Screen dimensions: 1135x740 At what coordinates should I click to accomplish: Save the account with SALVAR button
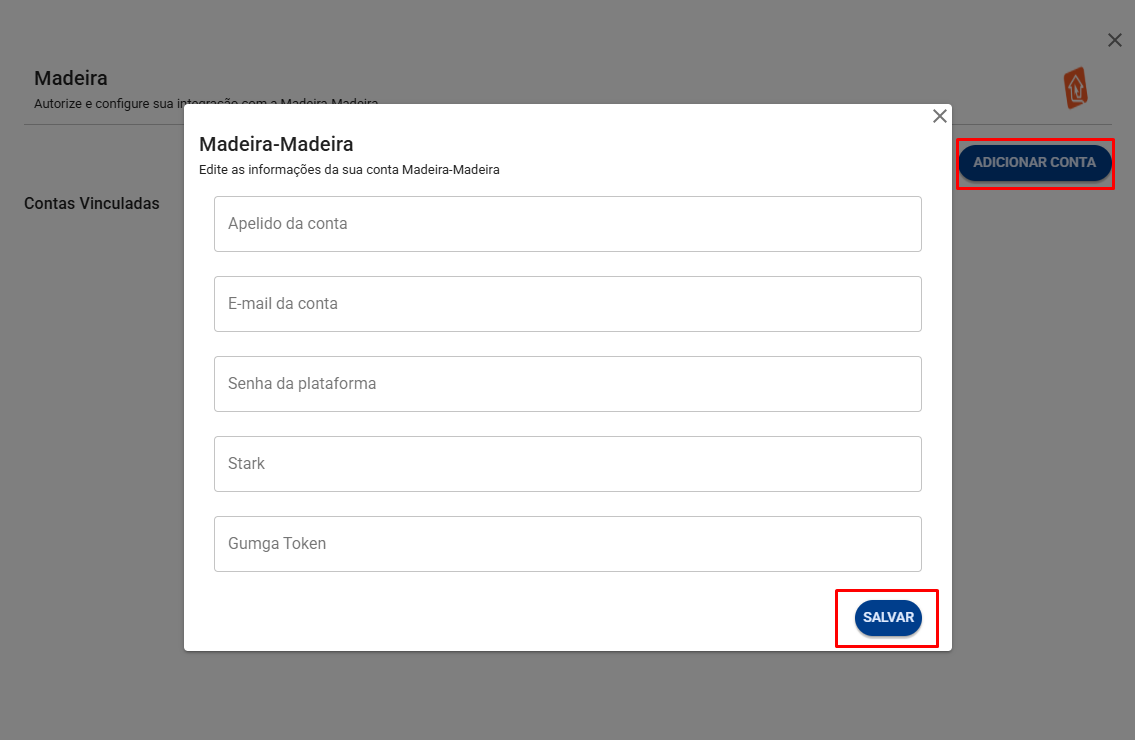(x=888, y=618)
